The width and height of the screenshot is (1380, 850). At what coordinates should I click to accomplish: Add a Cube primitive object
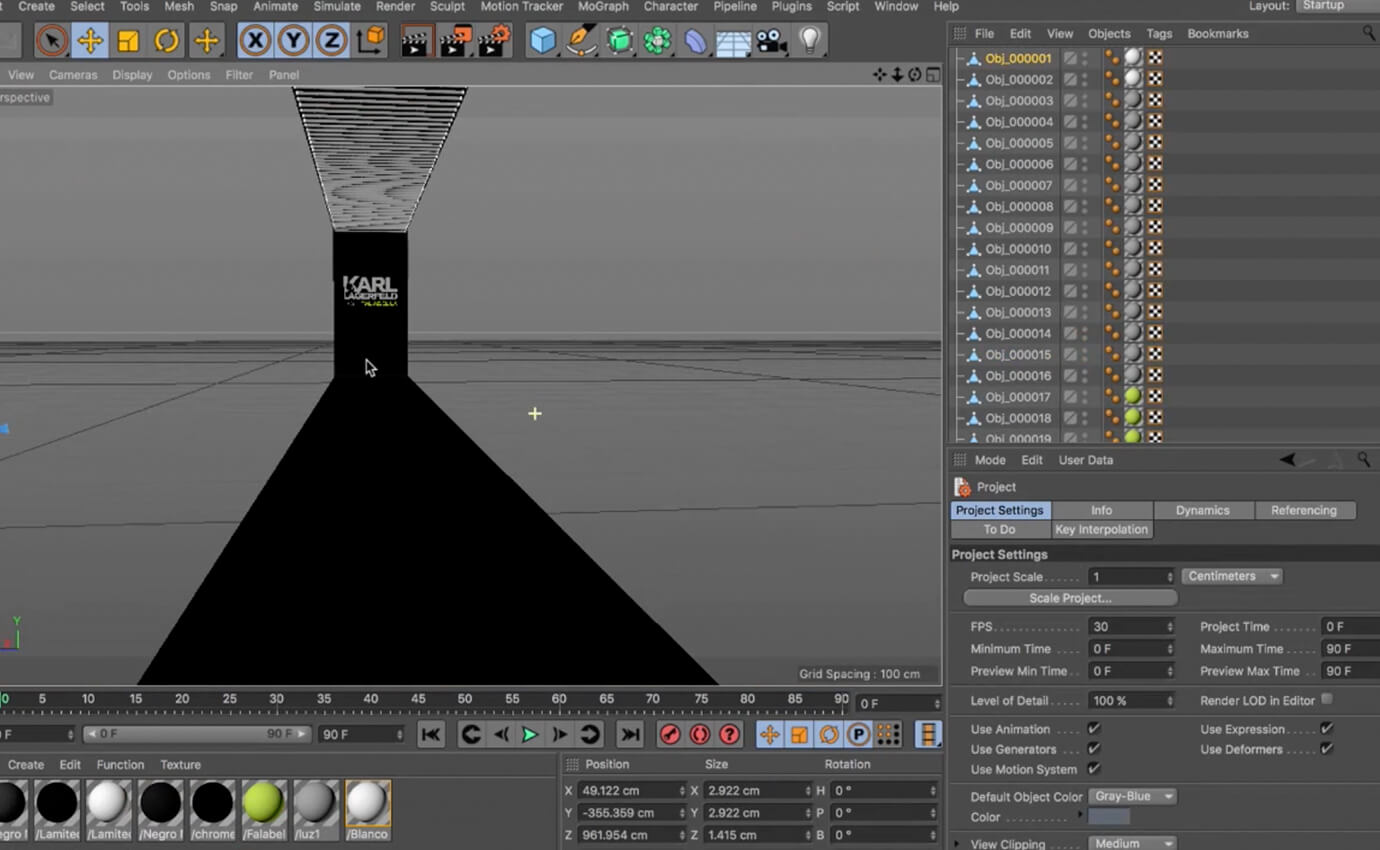click(542, 41)
